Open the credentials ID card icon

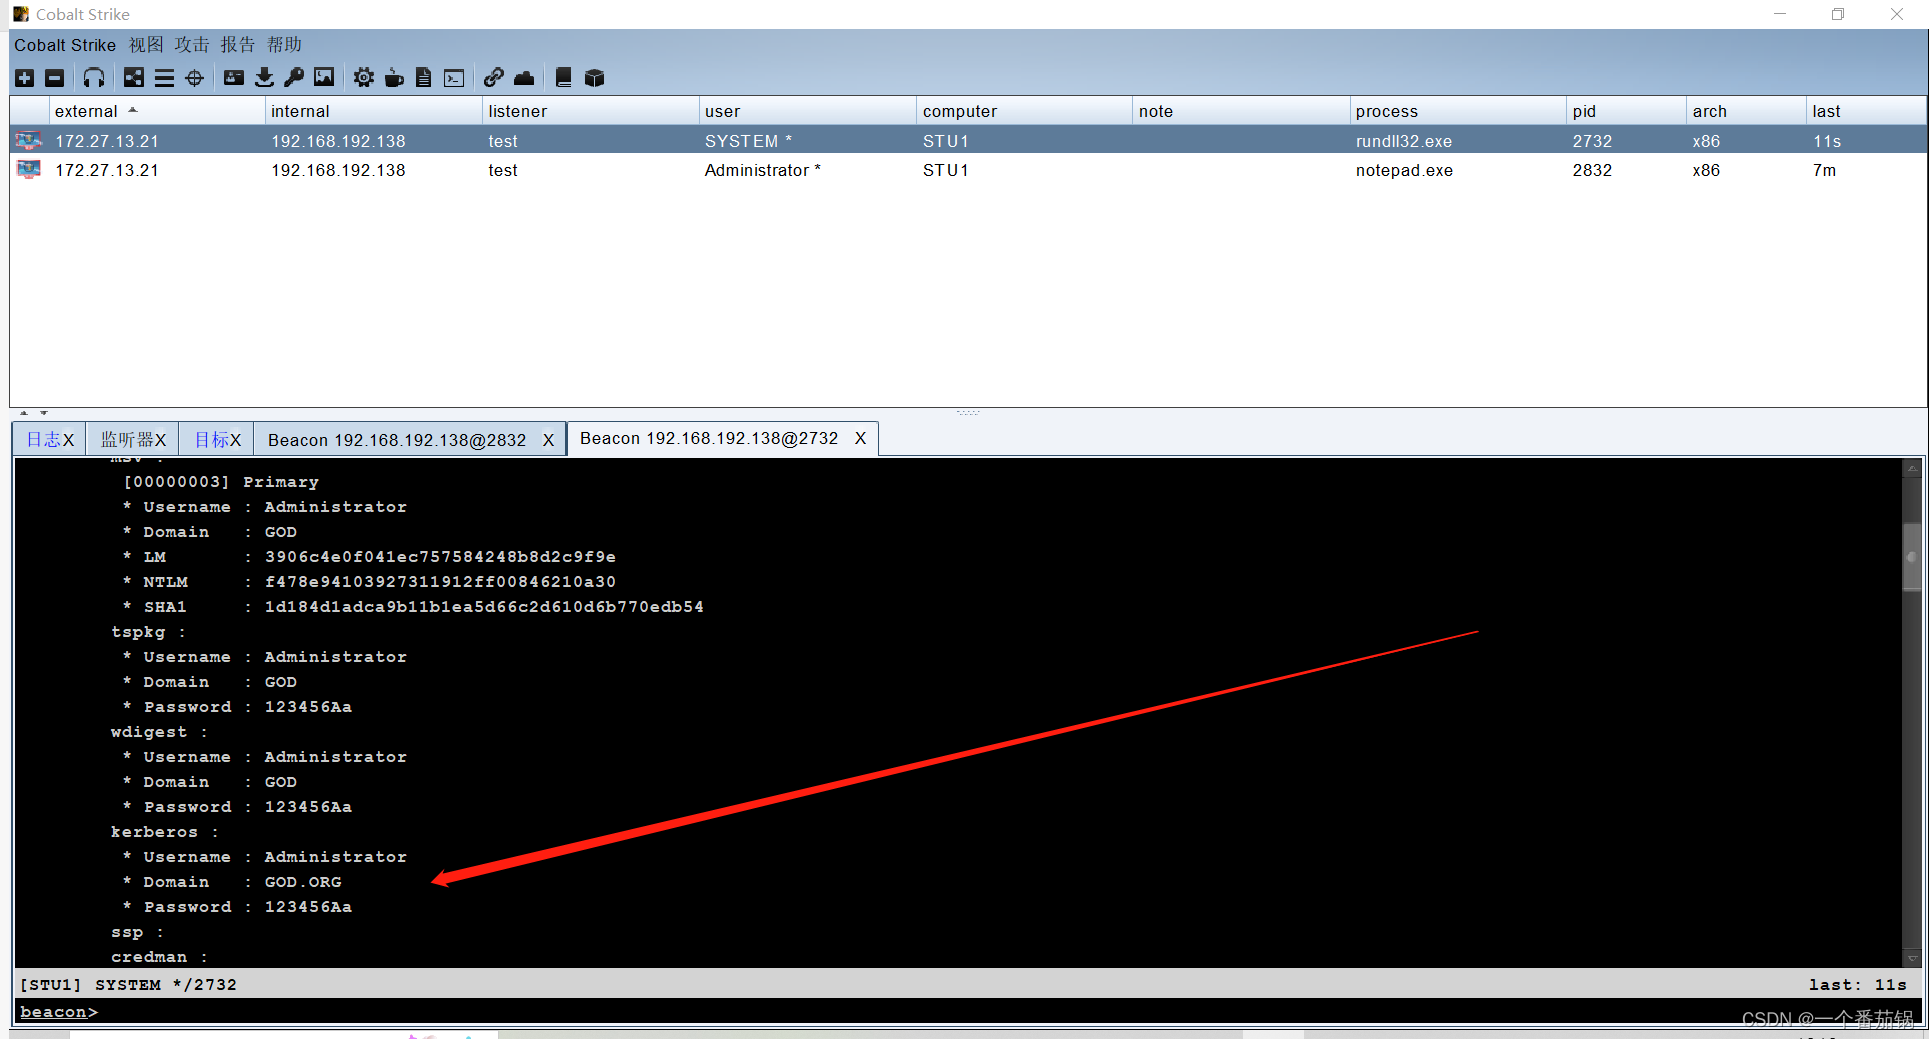[x=234, y=78]
